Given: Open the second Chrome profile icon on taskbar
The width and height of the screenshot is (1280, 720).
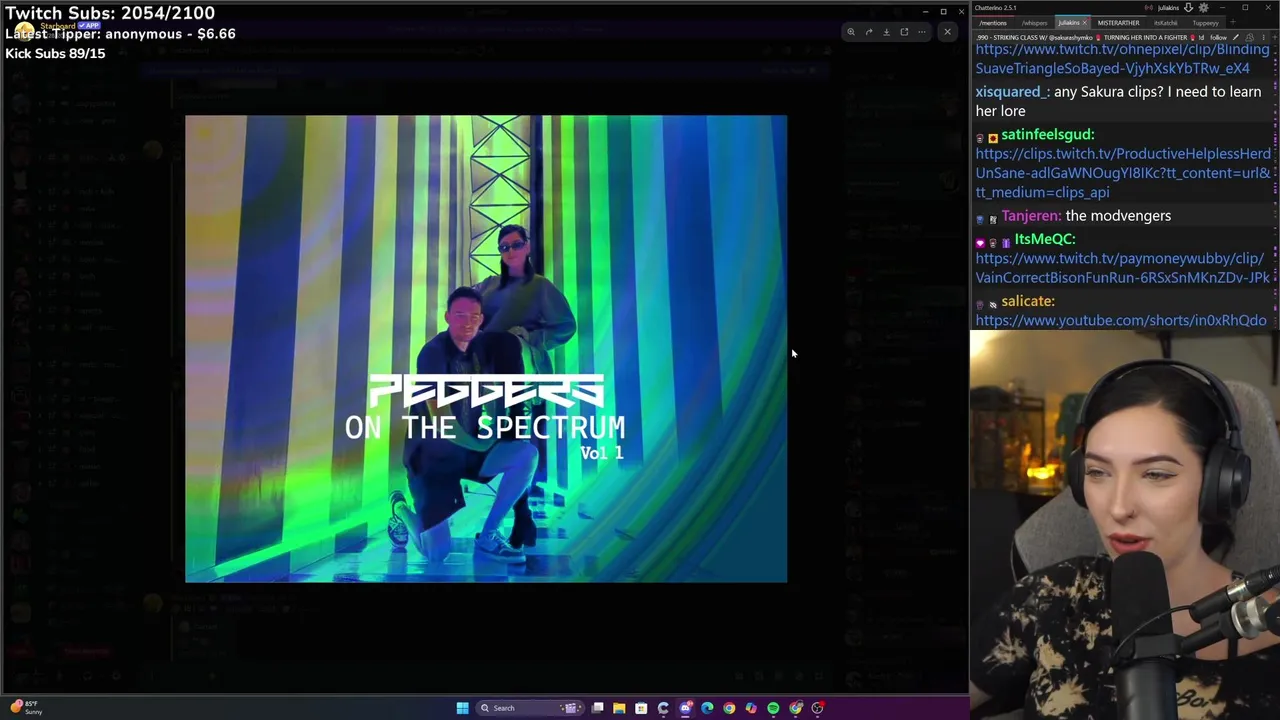Looking at the screenshot, I should (x=795, y=708).
